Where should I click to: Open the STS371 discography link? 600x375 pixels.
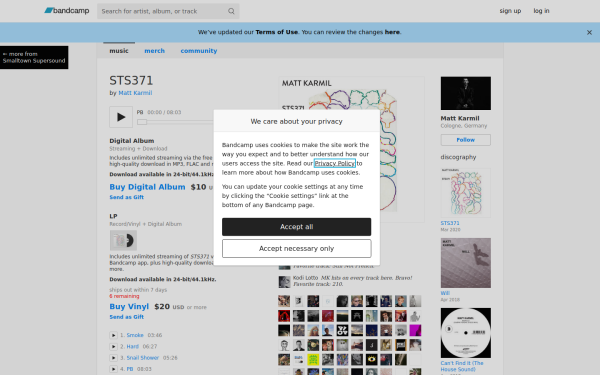pos(450,223)
